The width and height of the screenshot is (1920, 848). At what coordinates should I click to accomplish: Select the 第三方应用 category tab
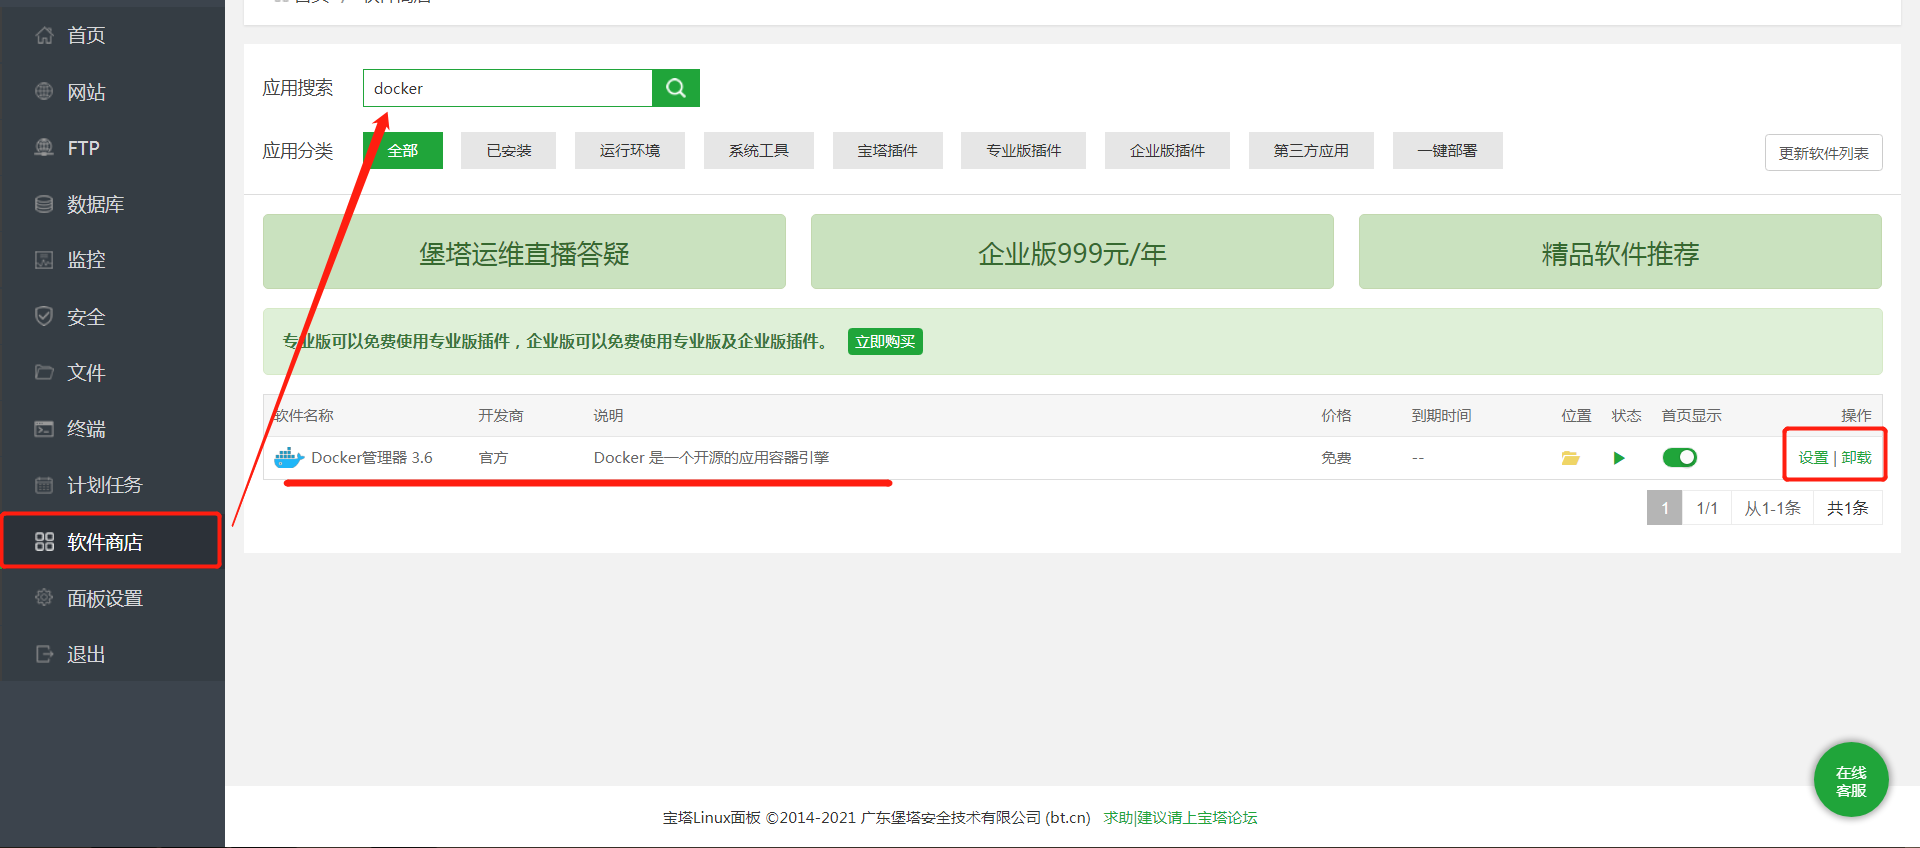click(1311, 151)
